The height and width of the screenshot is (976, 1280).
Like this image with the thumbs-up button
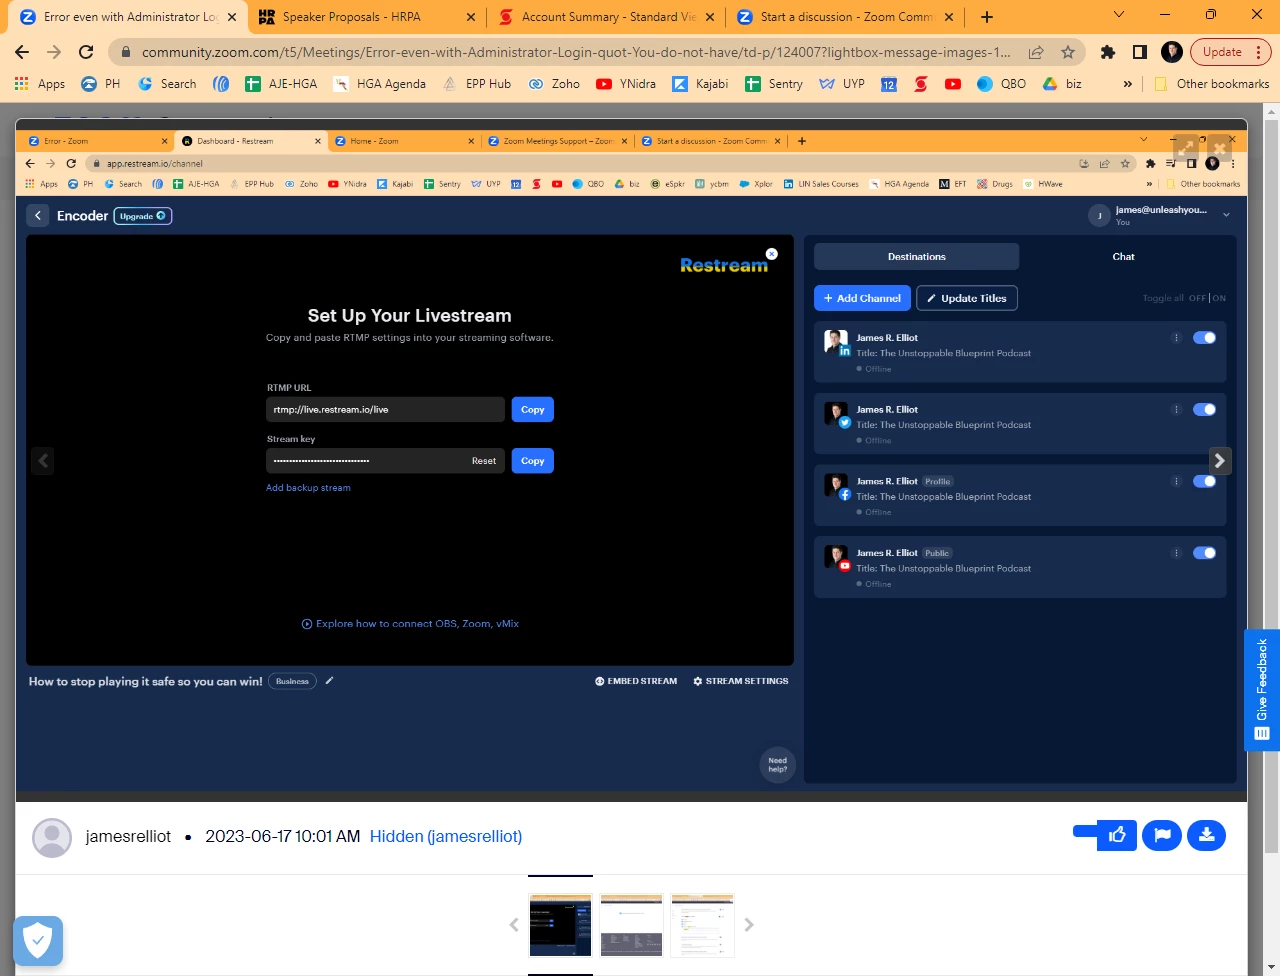1117,835
